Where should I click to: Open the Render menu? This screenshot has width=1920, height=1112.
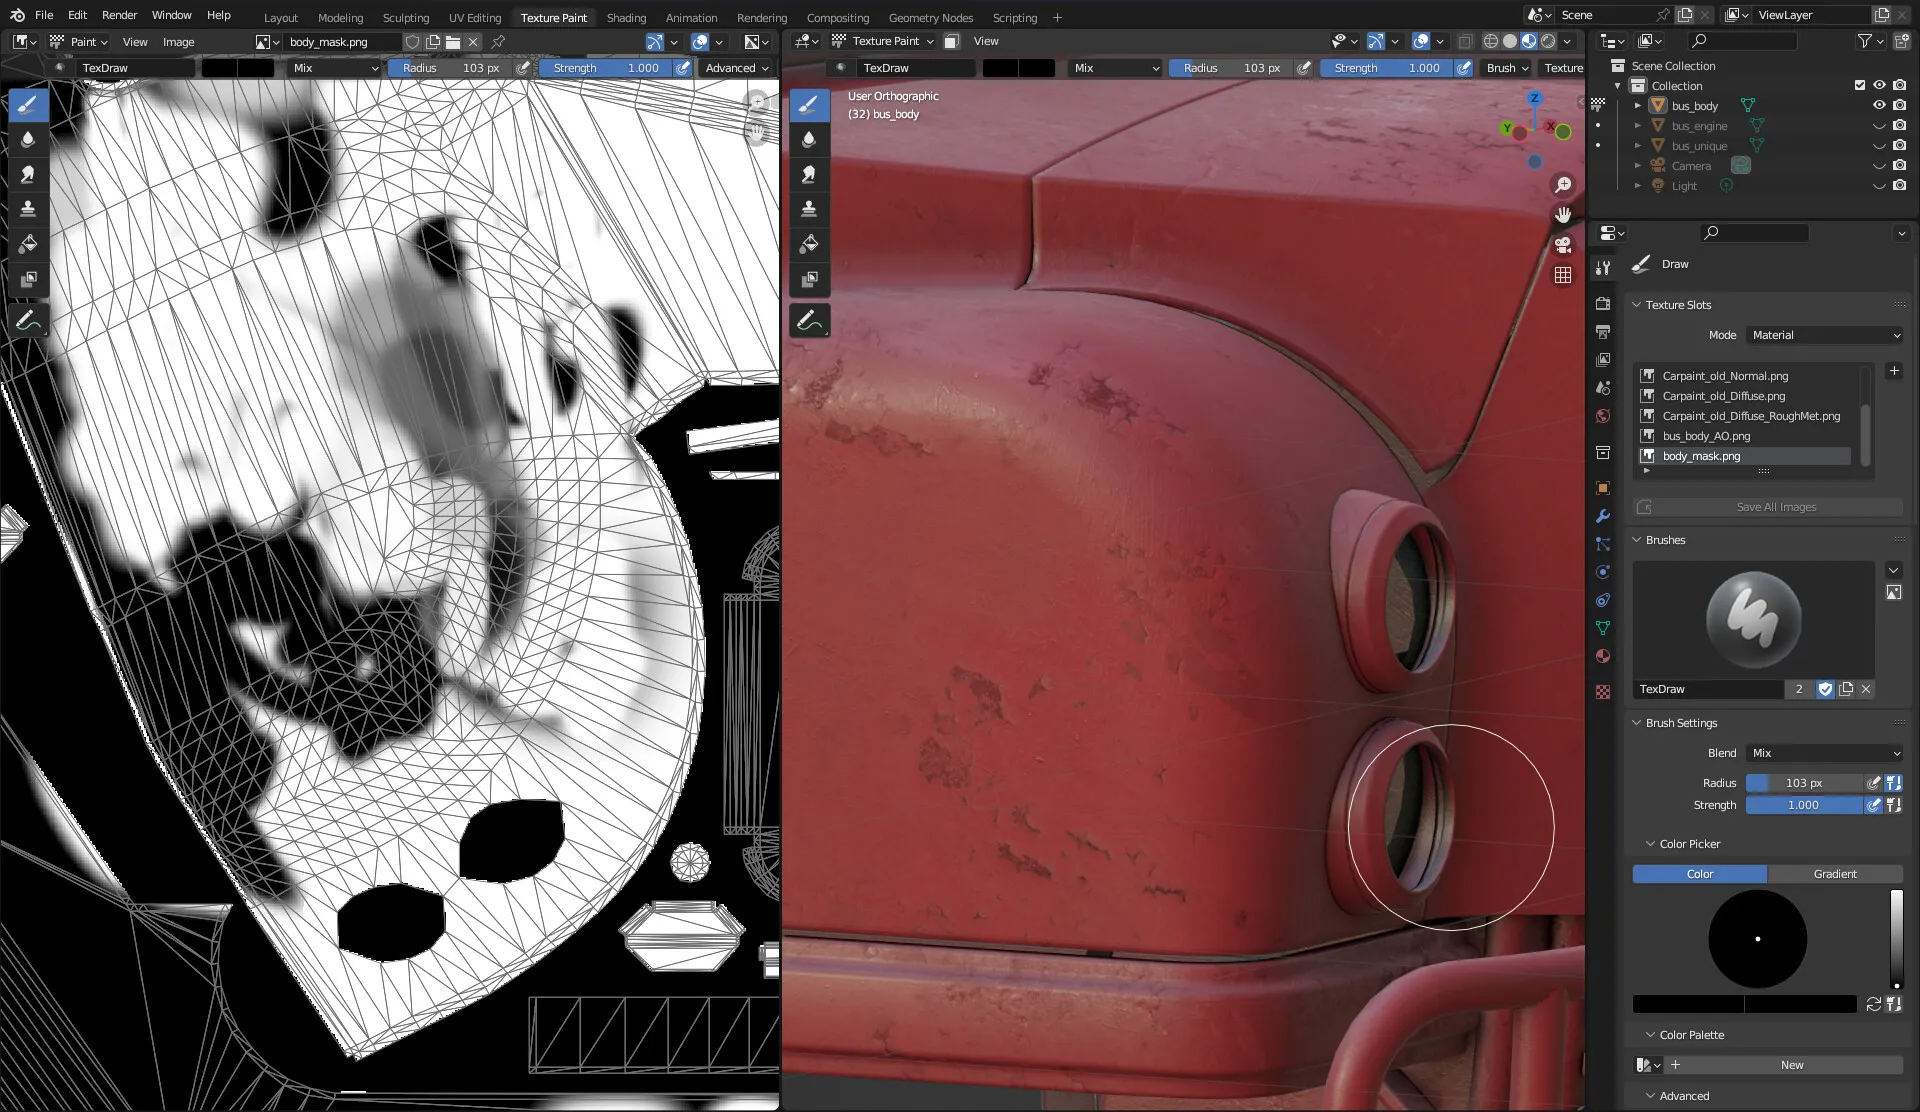[119, 15]
